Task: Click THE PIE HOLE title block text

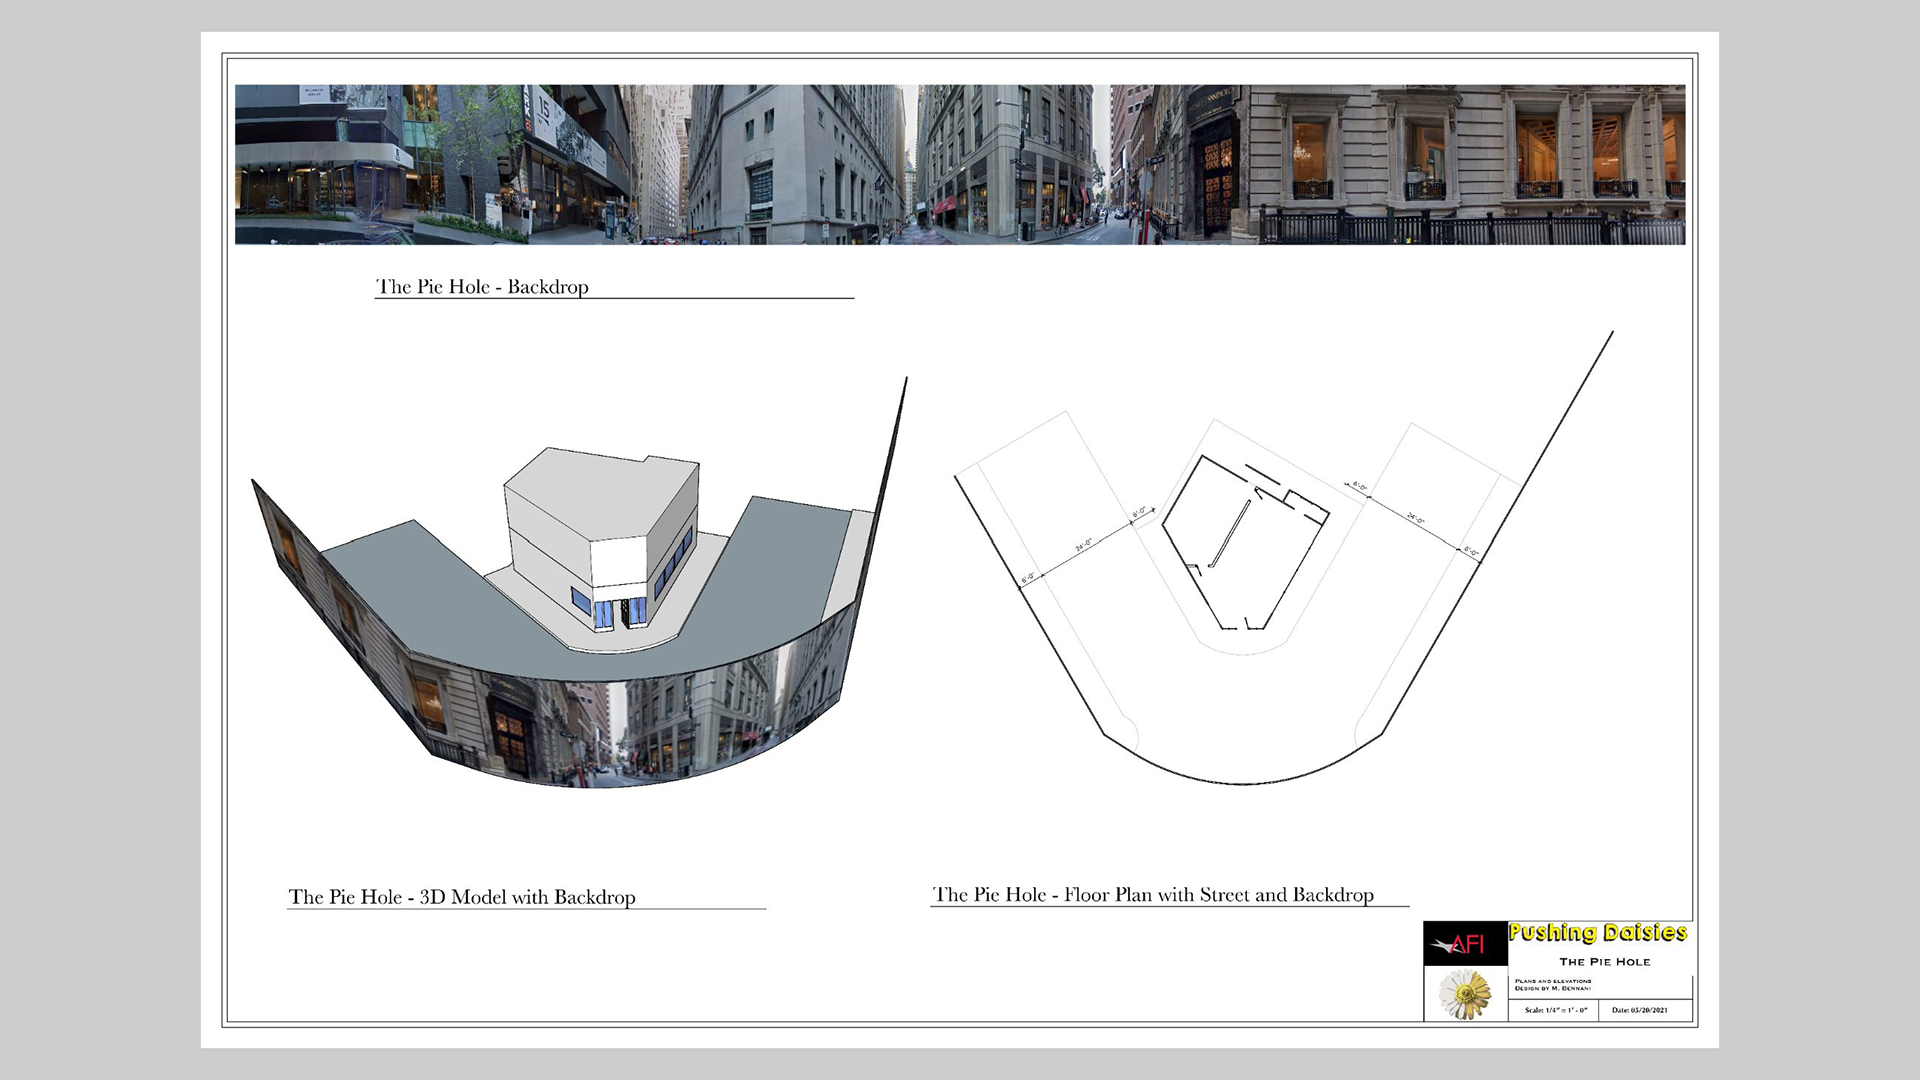Action: point(1604,962)
